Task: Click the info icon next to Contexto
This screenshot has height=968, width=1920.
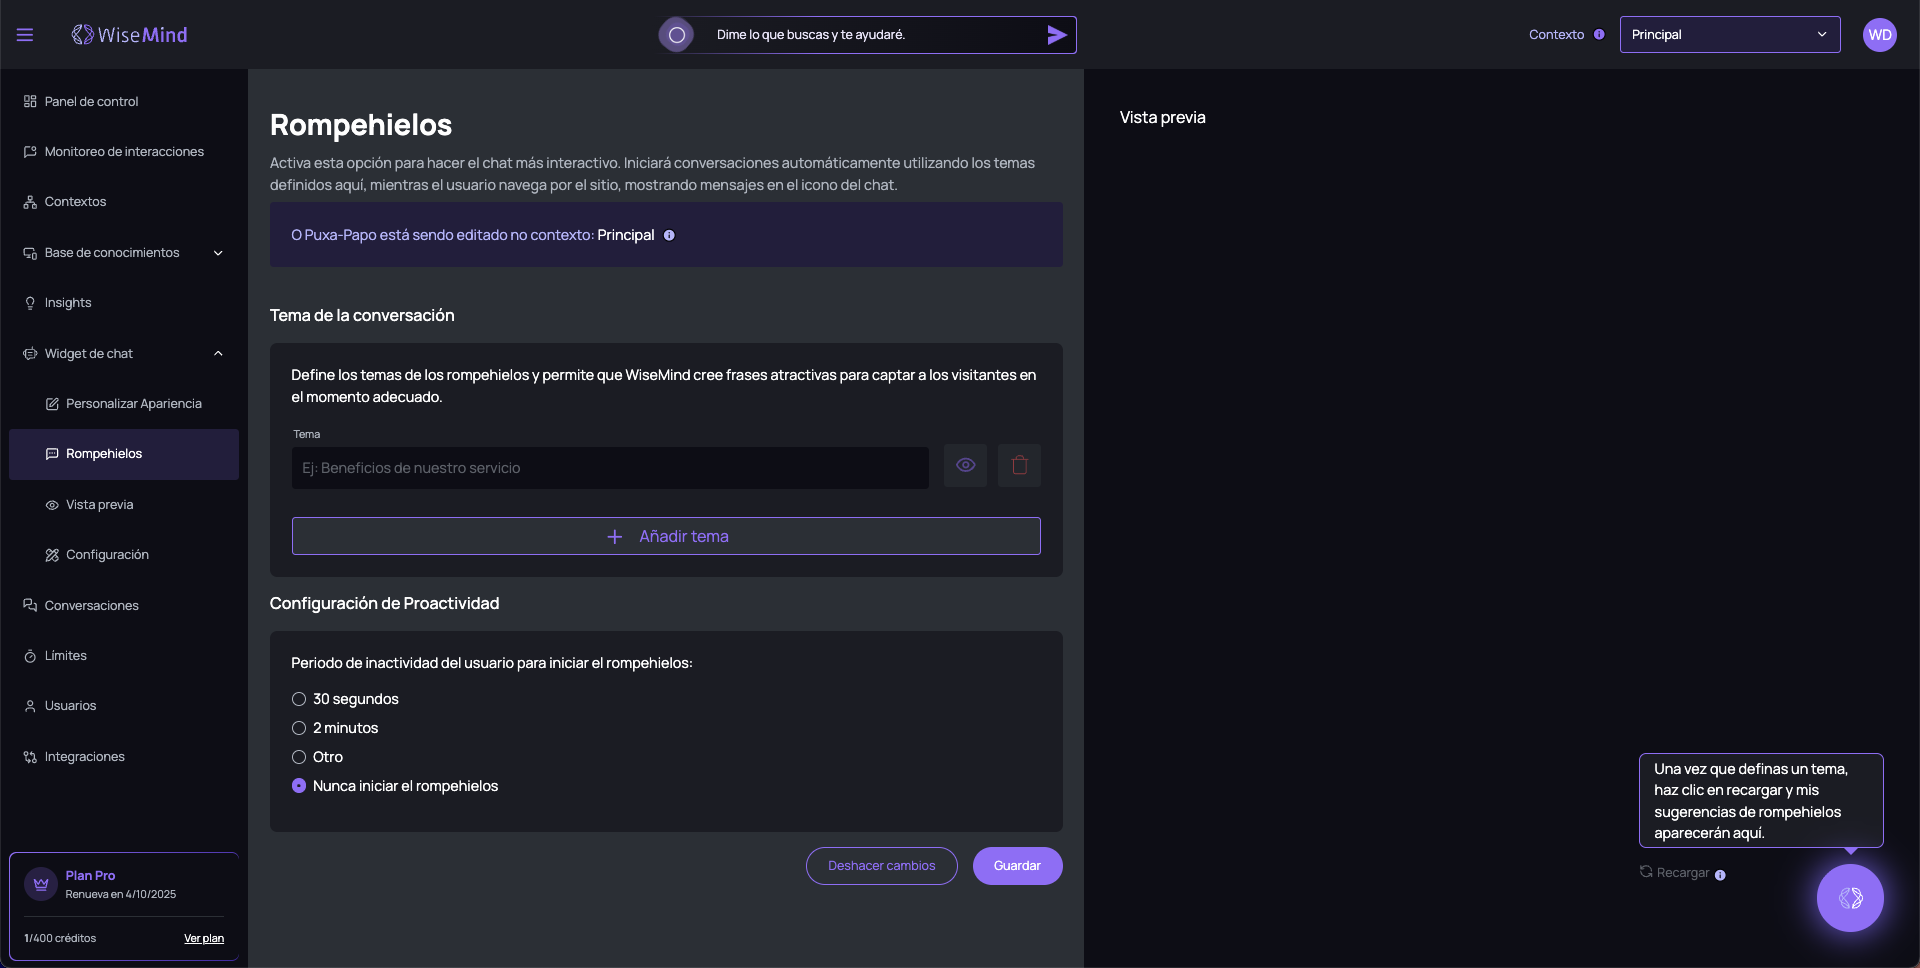Action: 1599,35
